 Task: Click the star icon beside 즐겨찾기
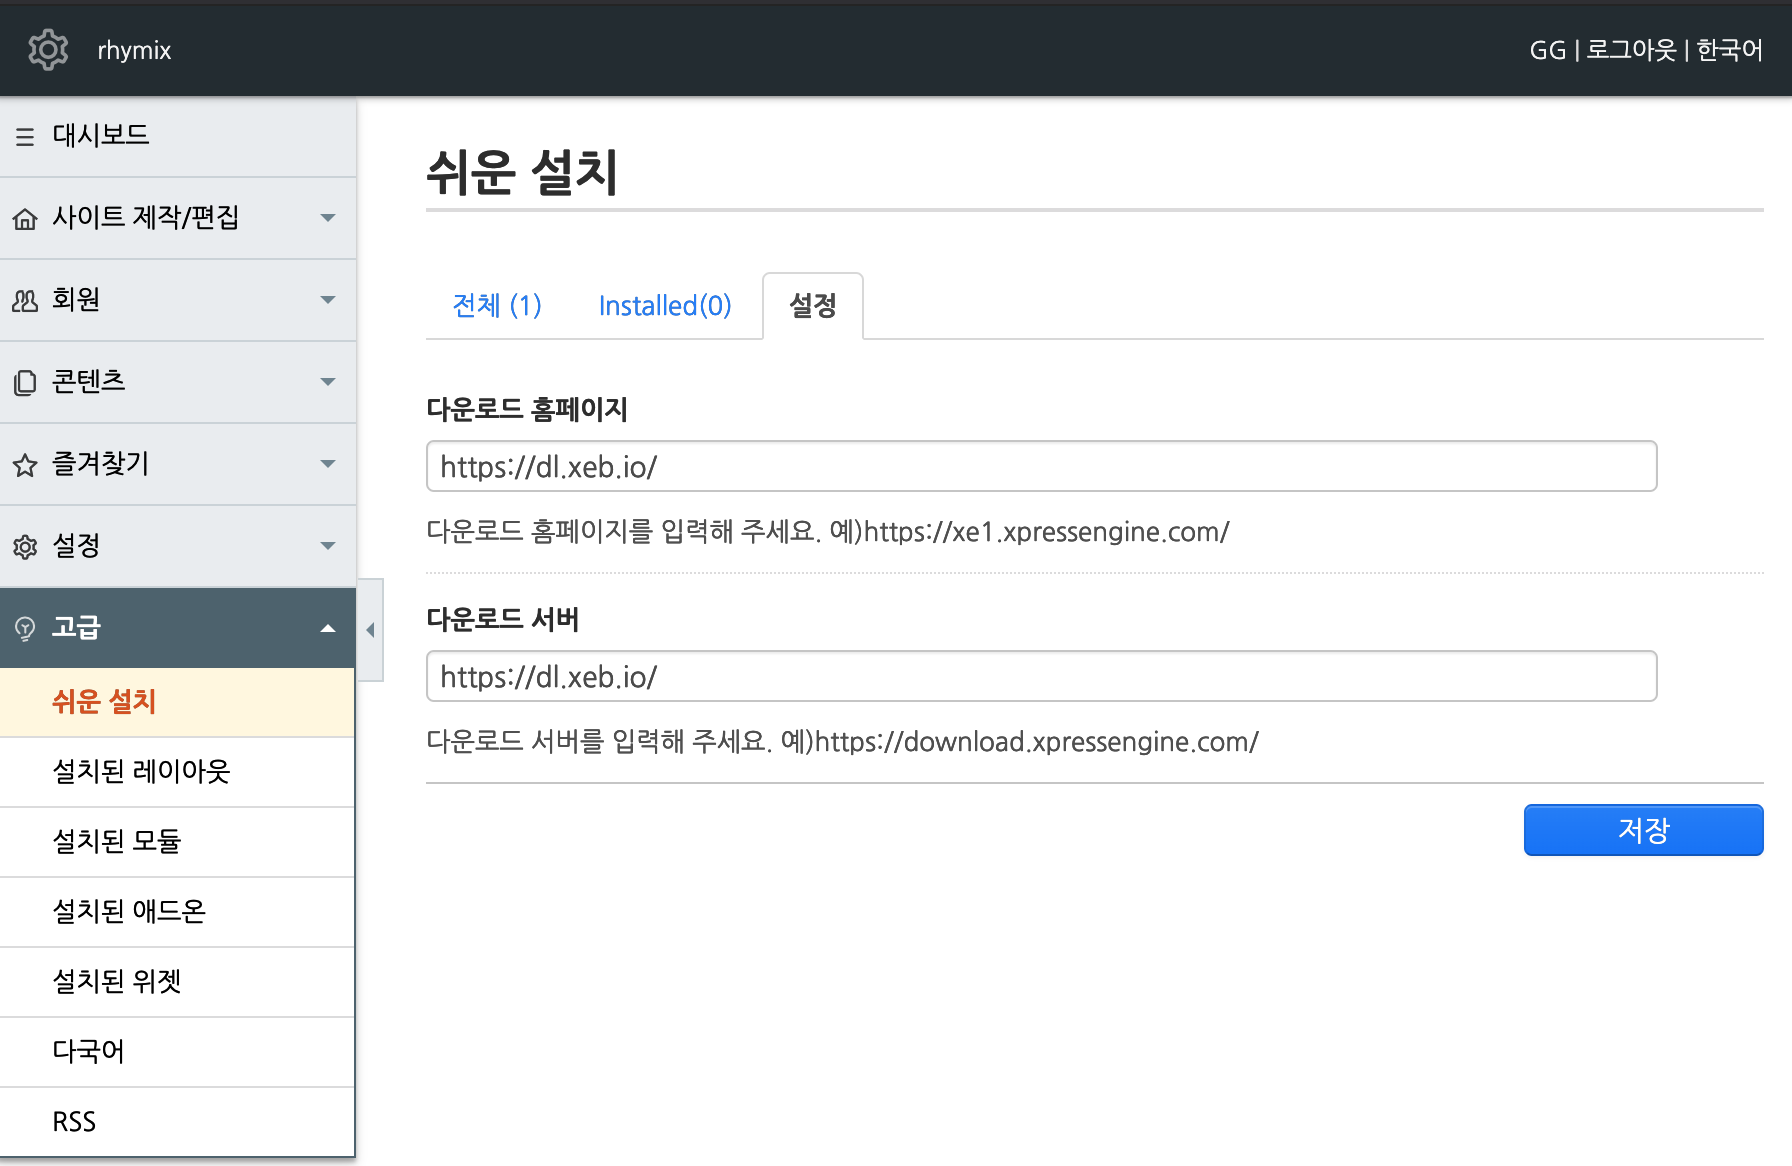tap(26, 463)
